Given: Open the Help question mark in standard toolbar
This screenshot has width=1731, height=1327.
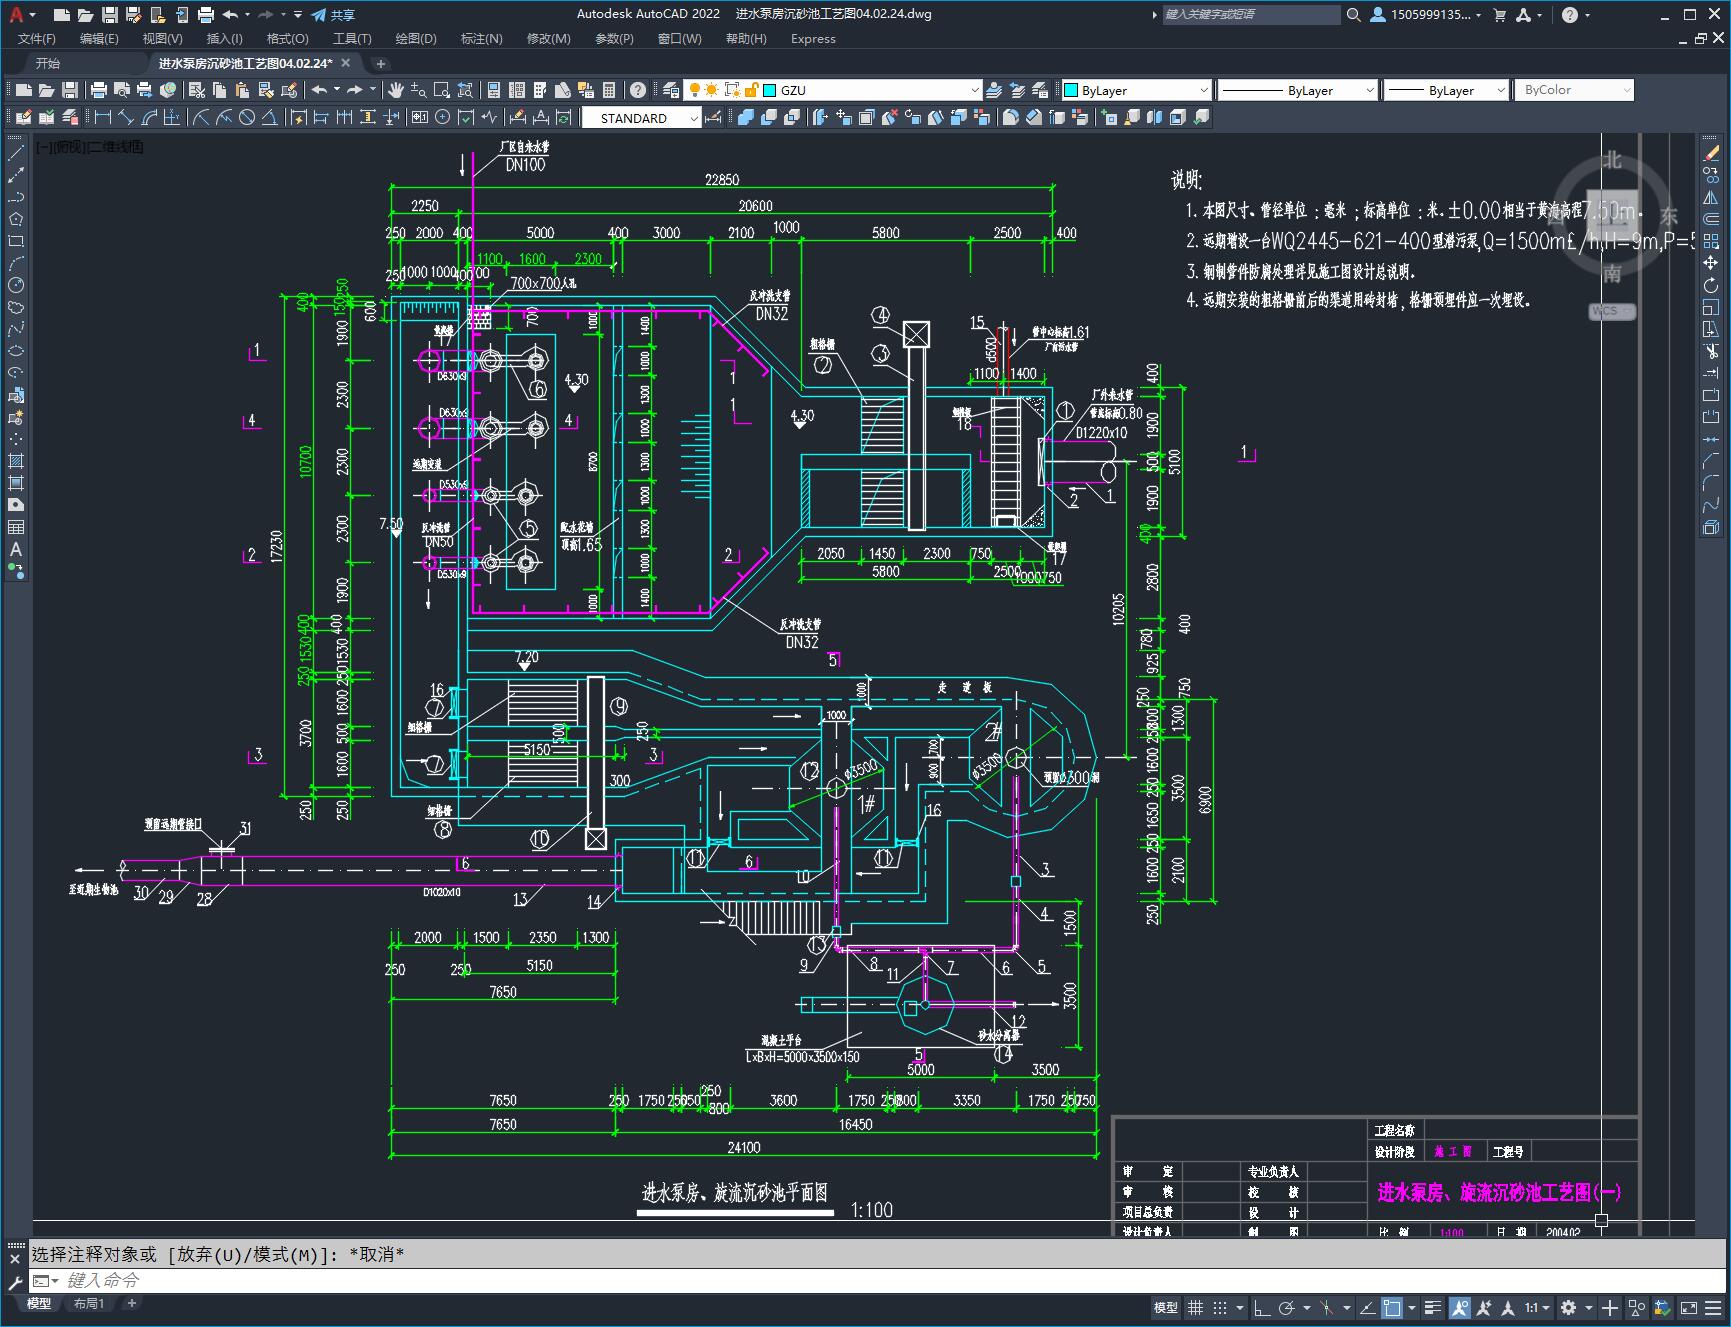Looking at the screenshot, I should coord(638,90).
